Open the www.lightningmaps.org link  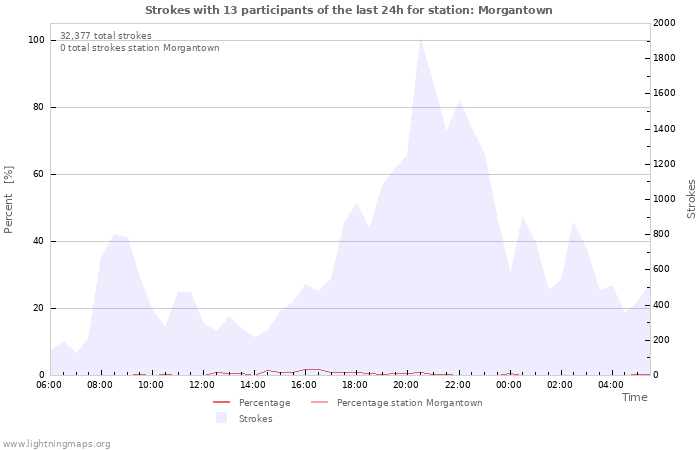[55, 444]
